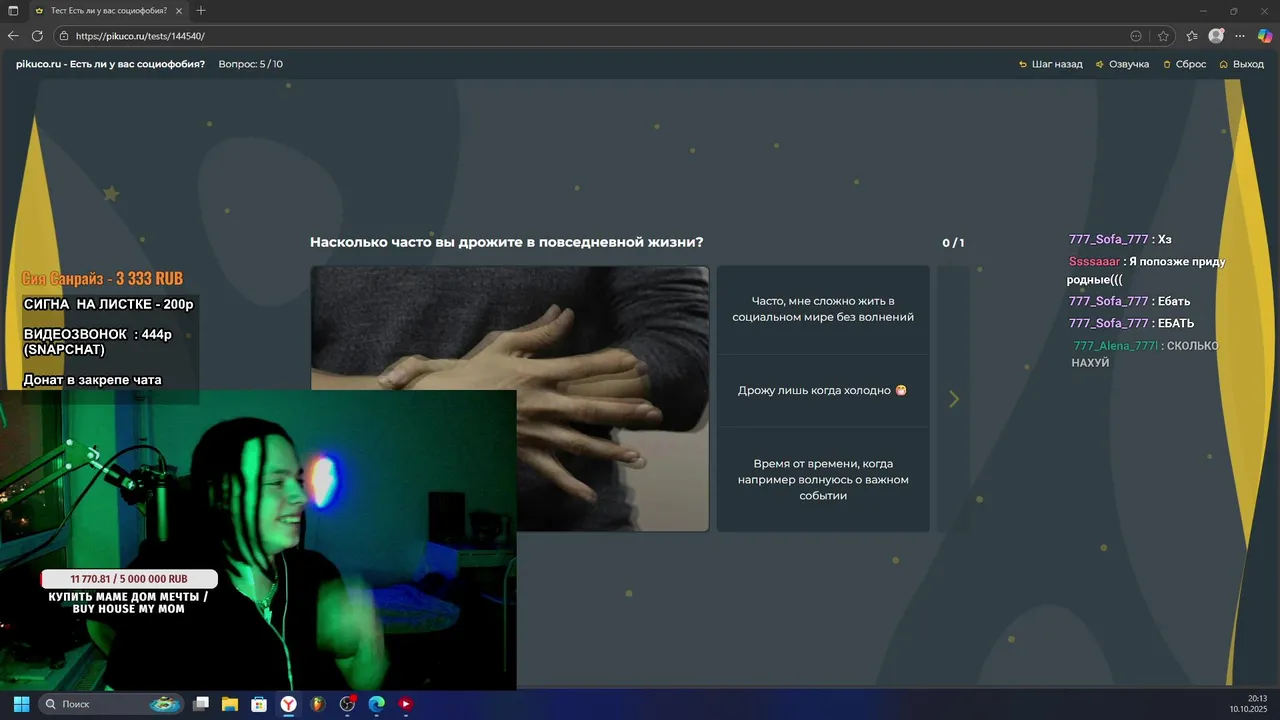1280x720 pixels.
Task: Open FL Studio from the taskbar
Action: click(318, 704)
